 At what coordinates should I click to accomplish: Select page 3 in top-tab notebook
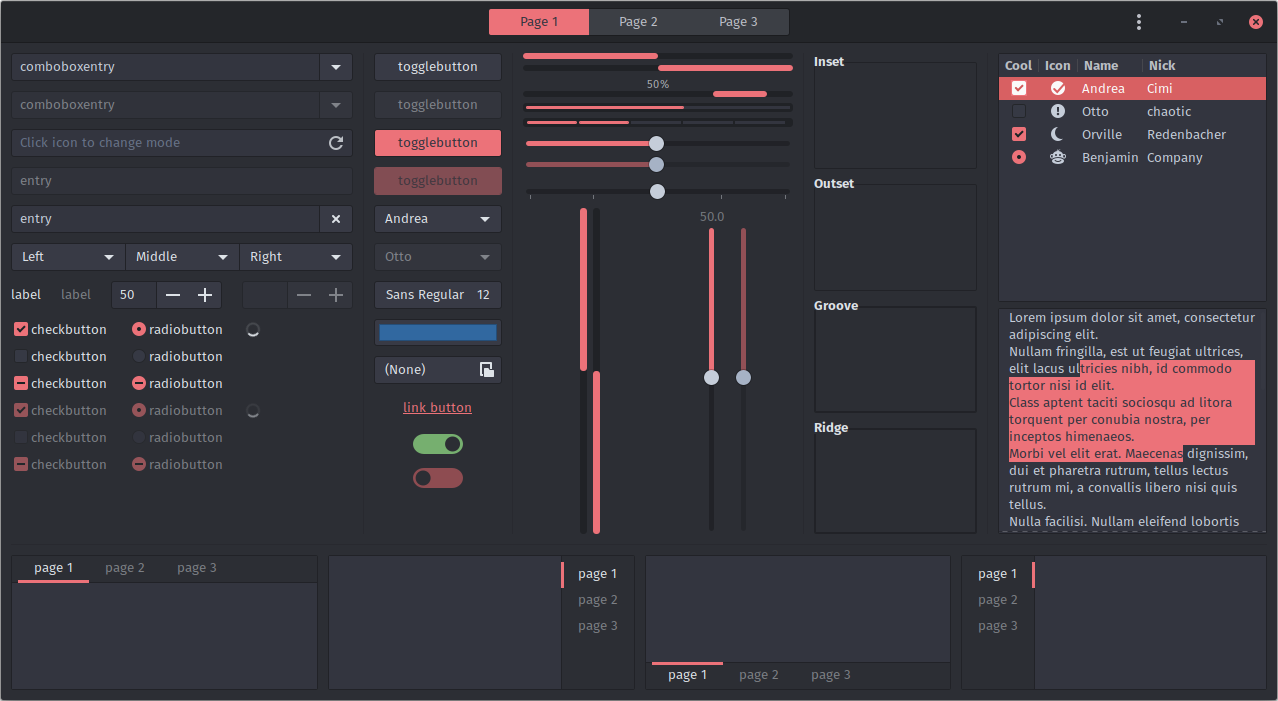click(x=197, y=568)
